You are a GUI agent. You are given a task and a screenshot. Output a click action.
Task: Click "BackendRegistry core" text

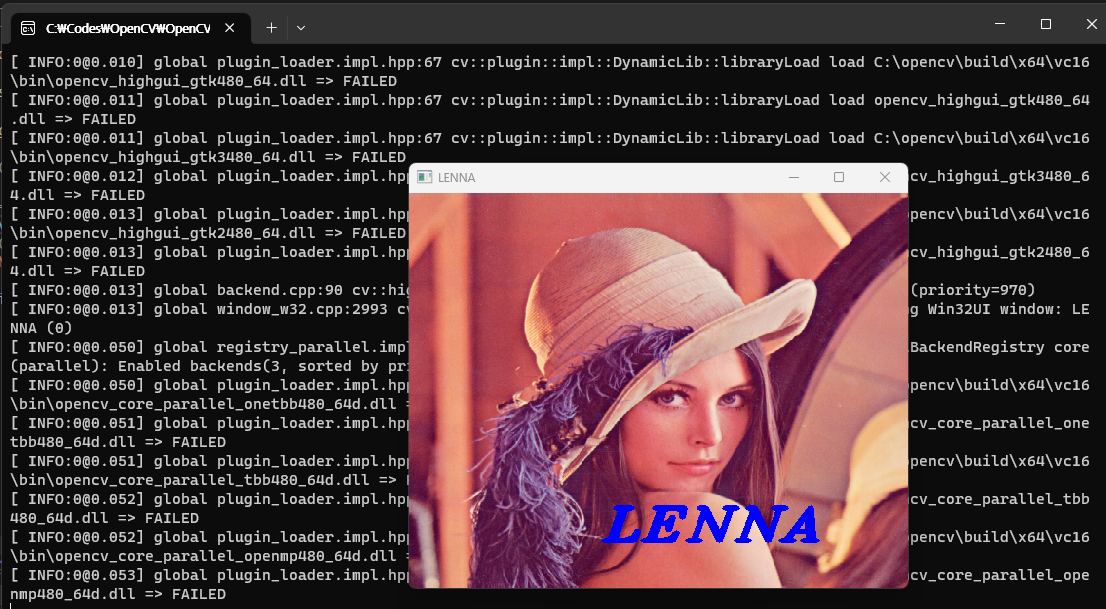click(x=999, y=347)
